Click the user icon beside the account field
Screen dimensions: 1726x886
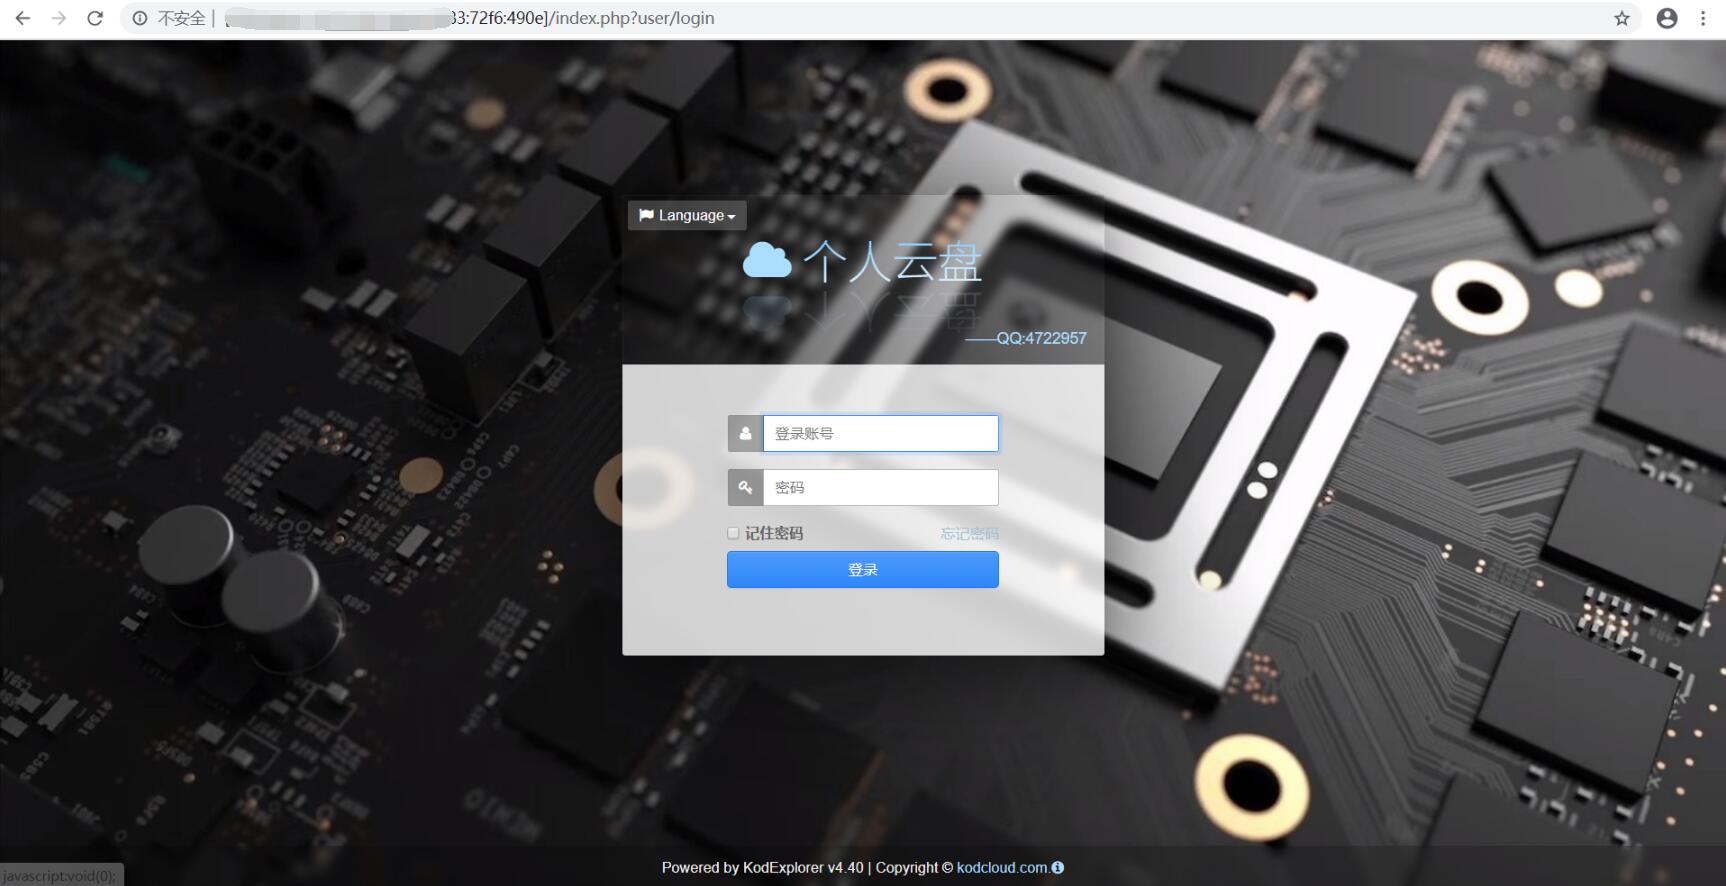(x=745, y=434)
